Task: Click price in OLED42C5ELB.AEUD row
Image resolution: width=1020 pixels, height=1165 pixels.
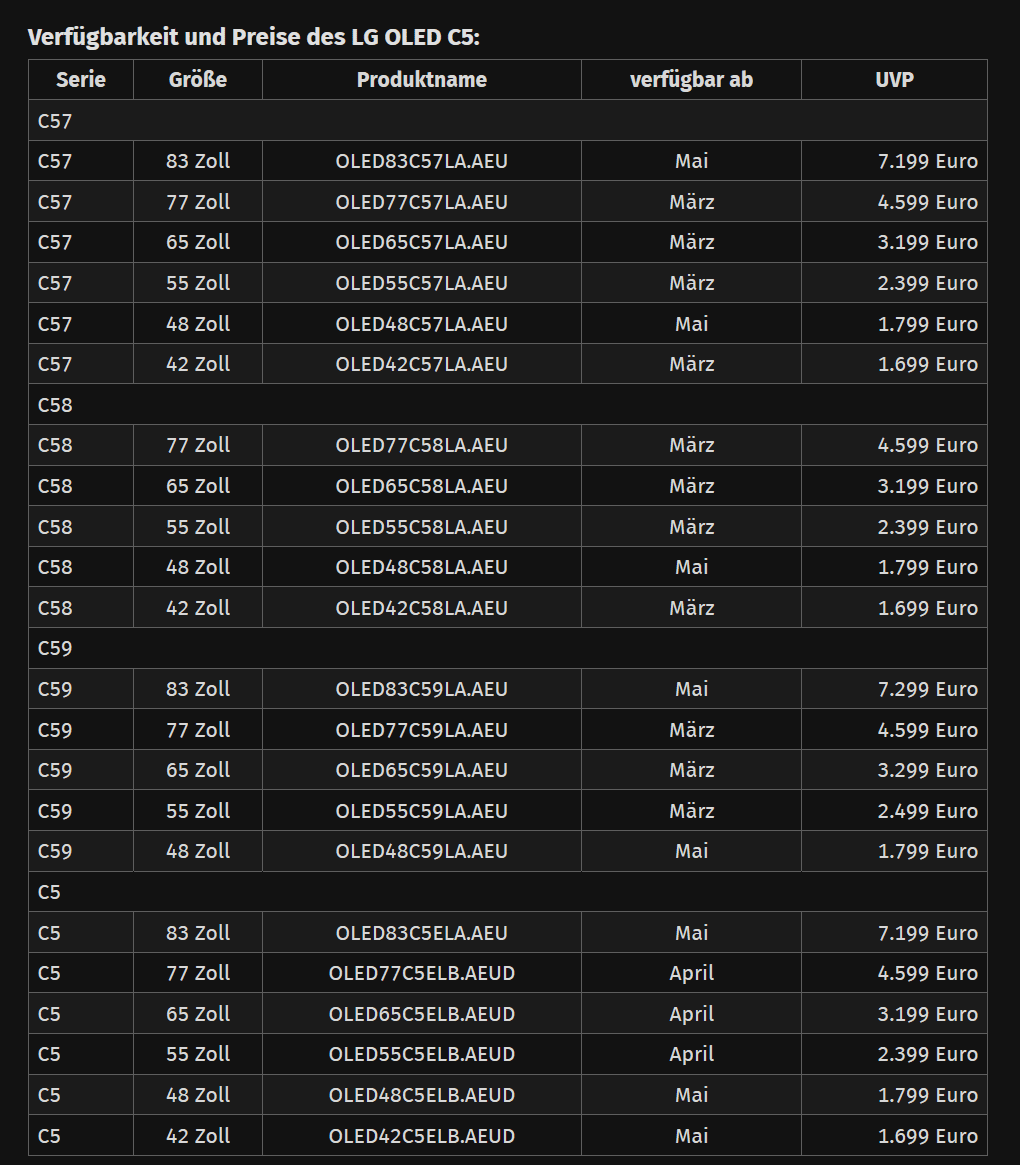Action: click(927, 1135)
